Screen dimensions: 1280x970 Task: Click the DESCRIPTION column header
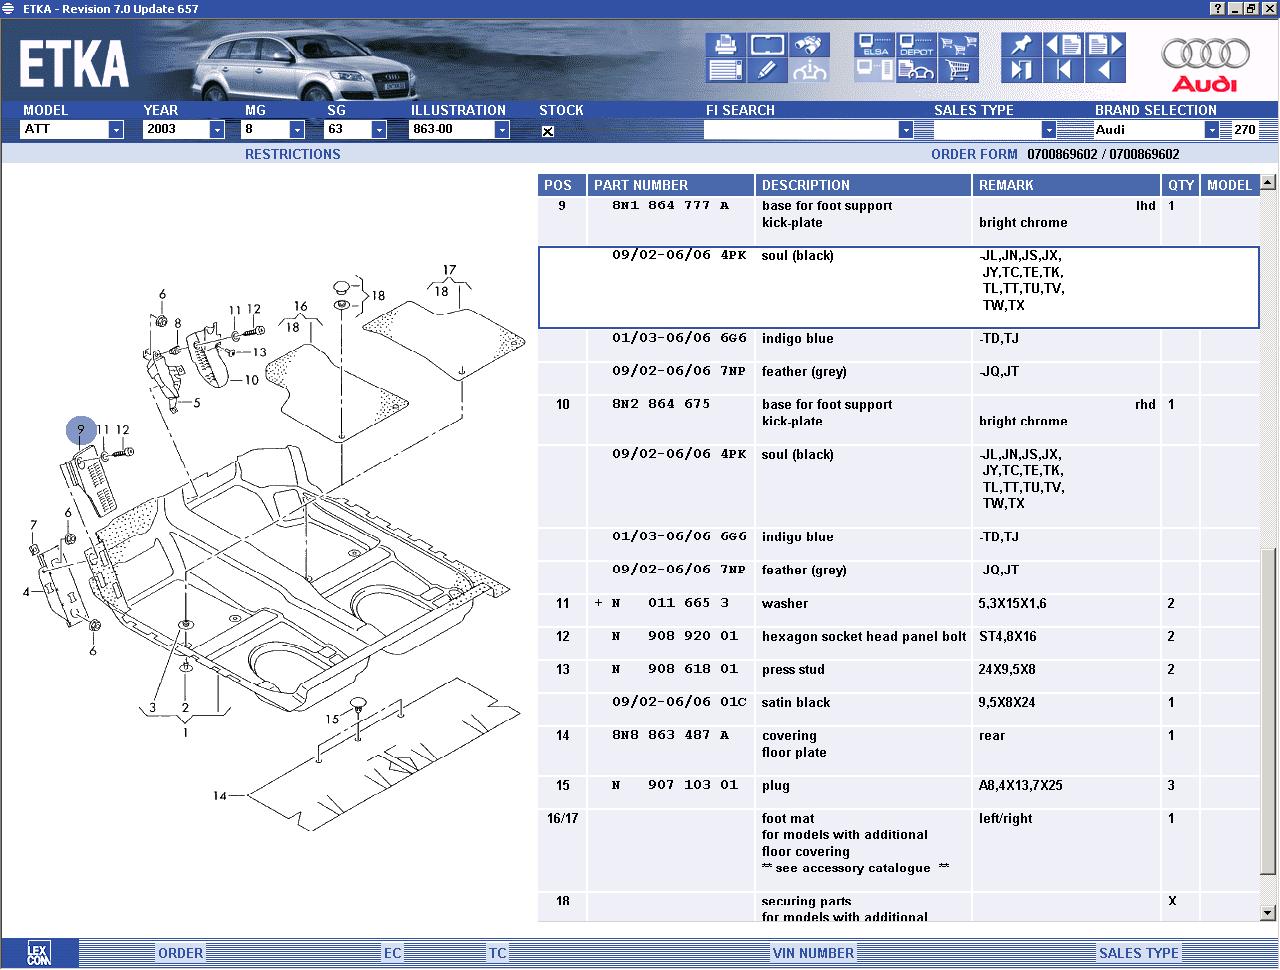864,185
